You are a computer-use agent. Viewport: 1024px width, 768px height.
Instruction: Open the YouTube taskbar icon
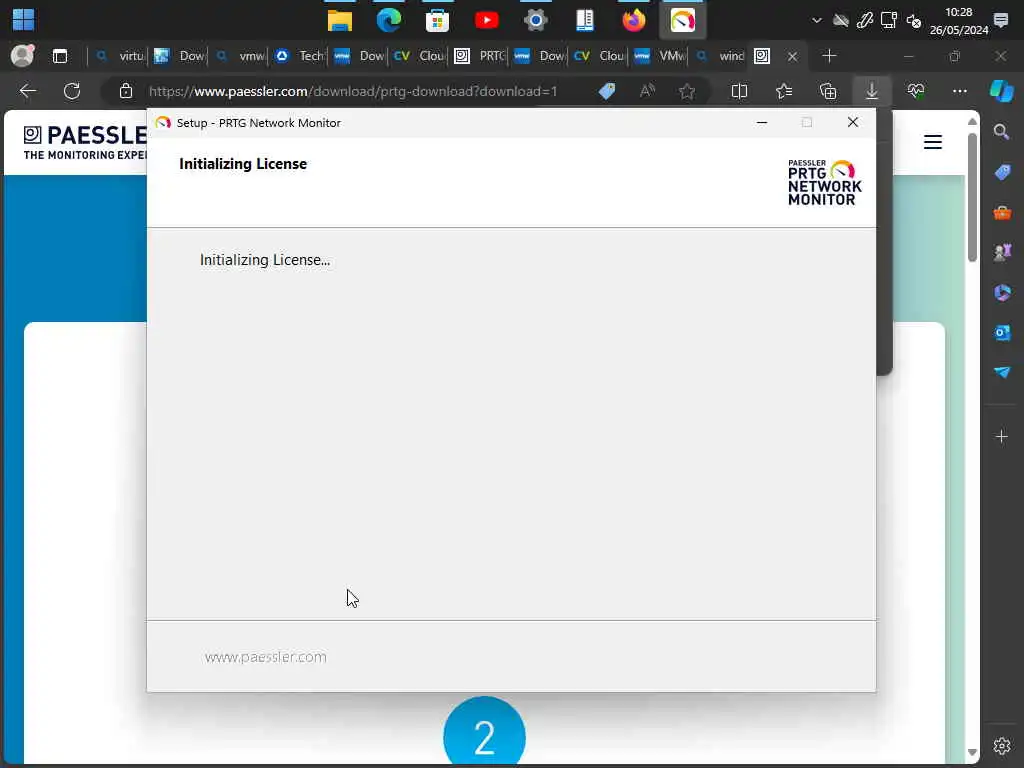click(x=487, y=20)
